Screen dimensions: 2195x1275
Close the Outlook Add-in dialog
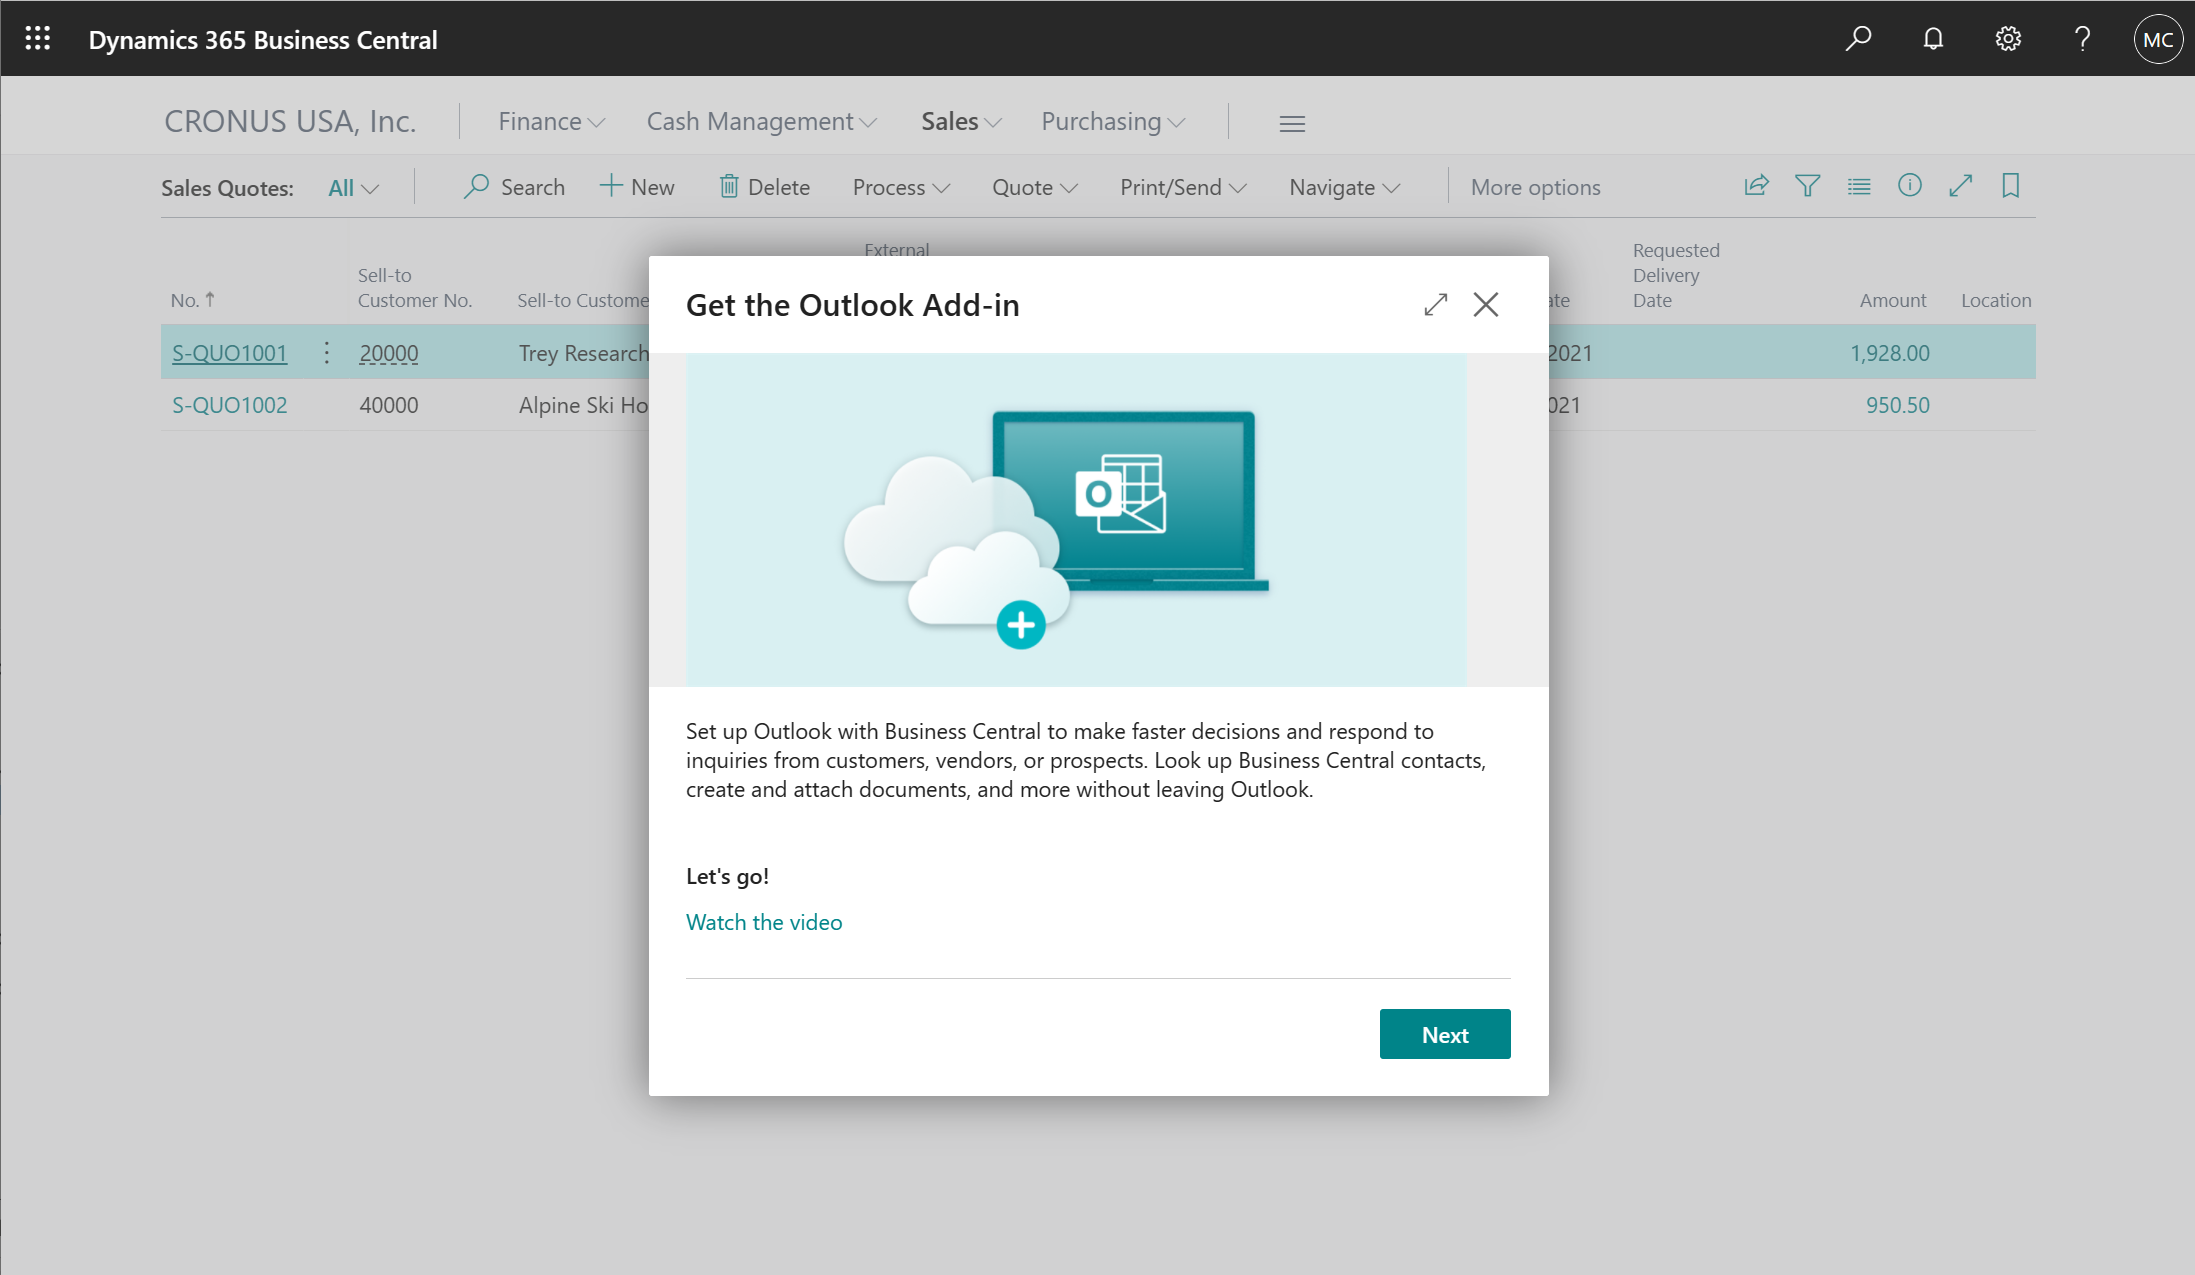(1485, 304)
